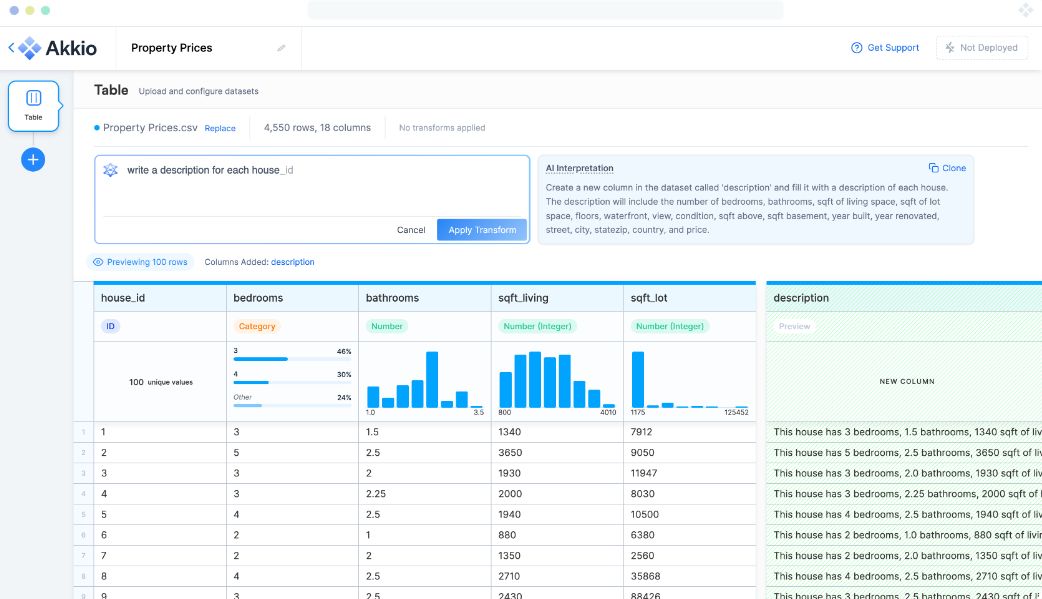
Task: Click the Akkio logo in header
Action: [58, 48]
